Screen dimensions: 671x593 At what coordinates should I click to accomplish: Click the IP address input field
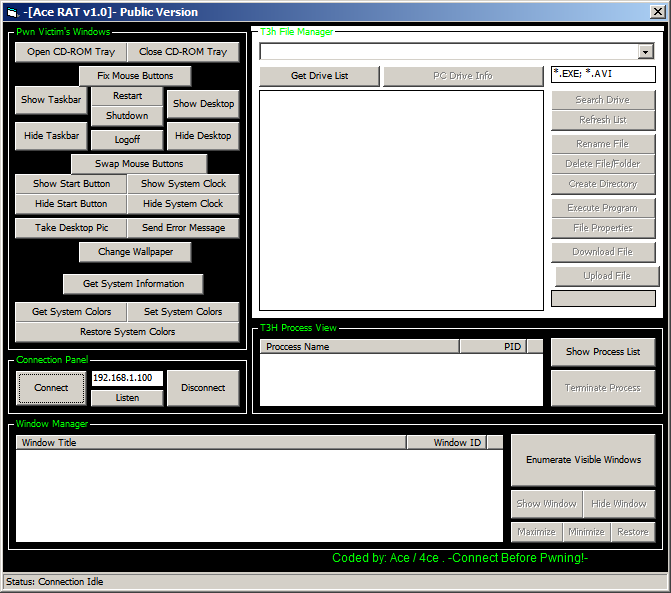click(127, 379)
